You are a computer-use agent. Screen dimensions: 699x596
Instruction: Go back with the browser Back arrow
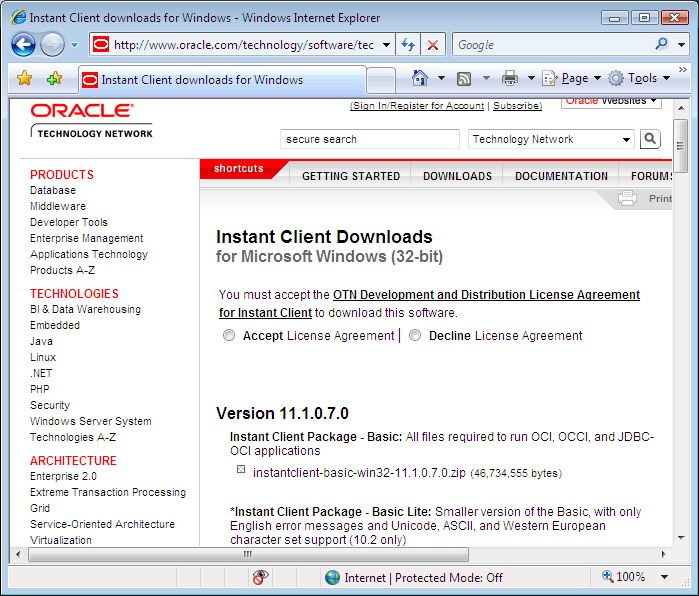[x=24, y=45]
